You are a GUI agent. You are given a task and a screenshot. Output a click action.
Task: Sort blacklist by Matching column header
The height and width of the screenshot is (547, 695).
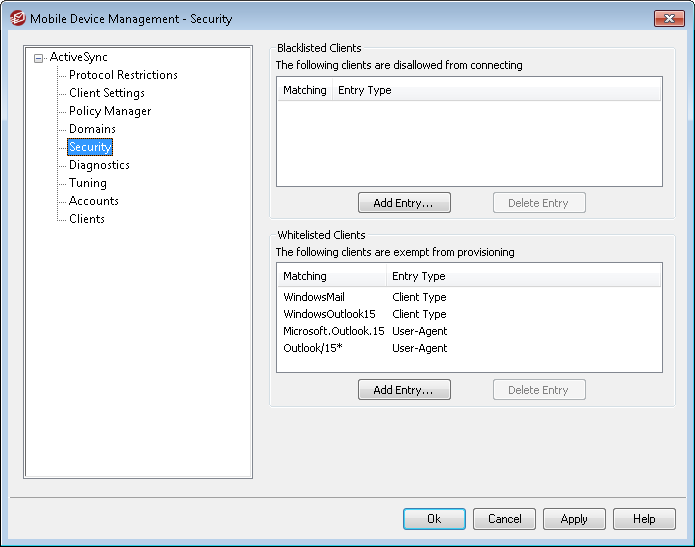[x=304, y=90]
